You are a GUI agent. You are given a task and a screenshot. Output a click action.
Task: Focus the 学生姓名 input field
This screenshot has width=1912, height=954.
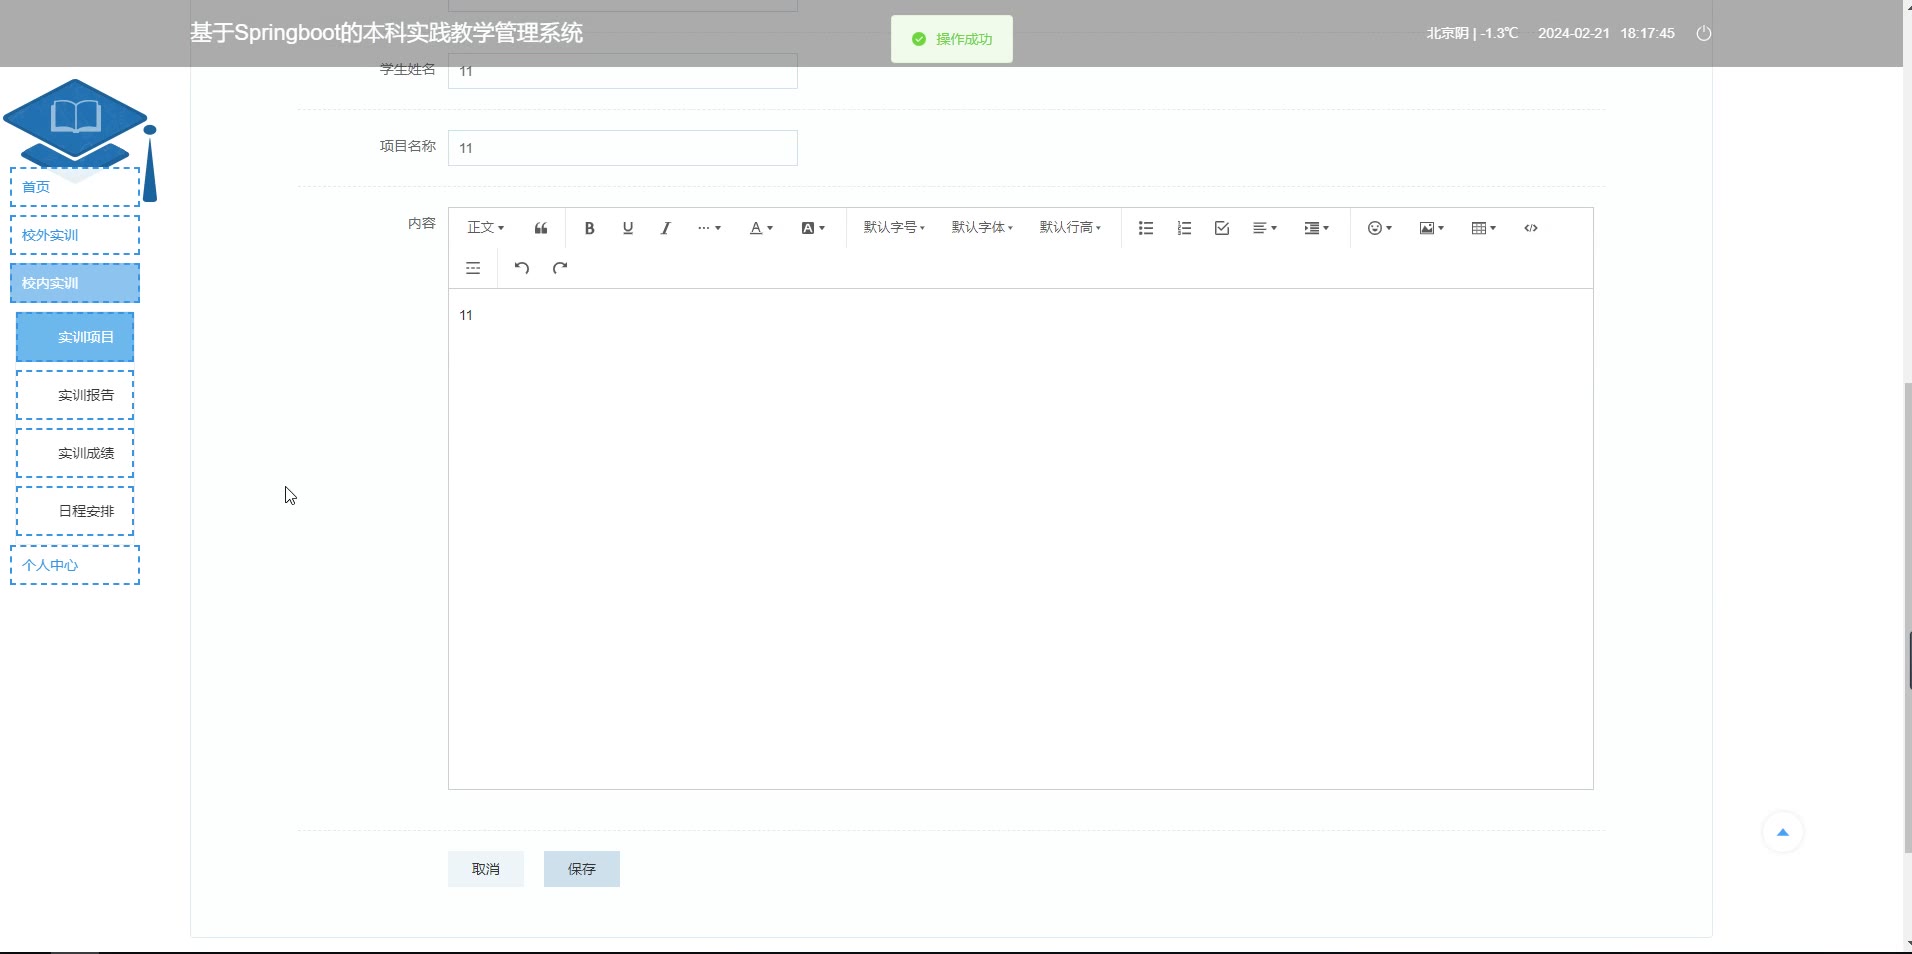pyautogui.click(x=623, y=71)
